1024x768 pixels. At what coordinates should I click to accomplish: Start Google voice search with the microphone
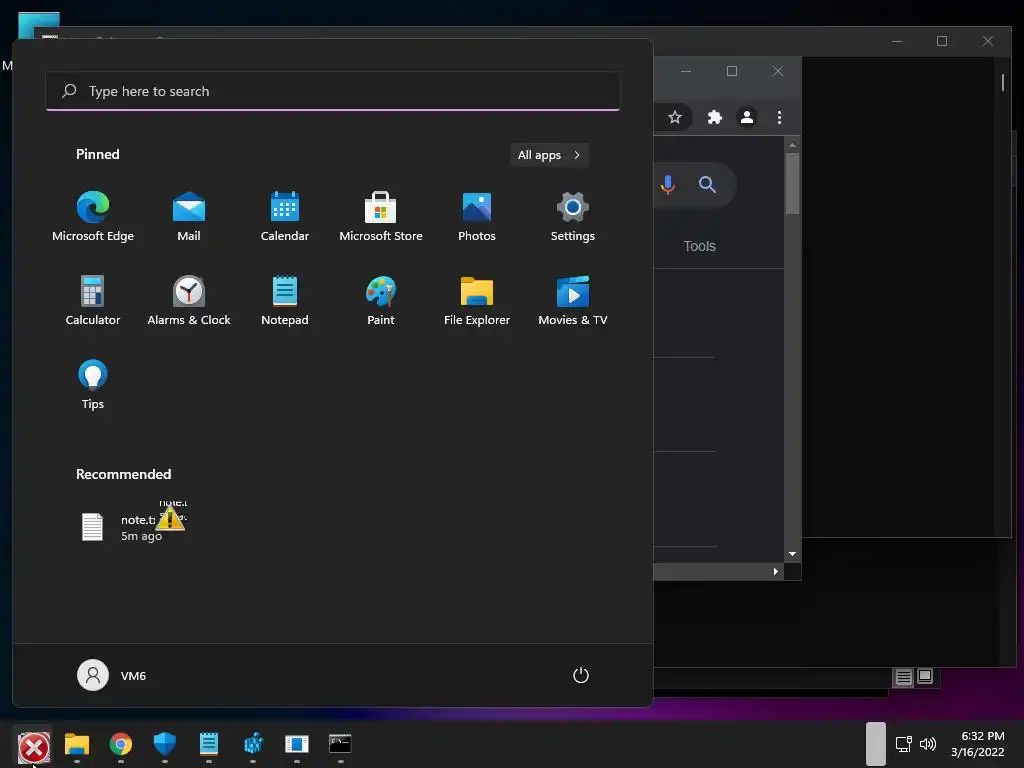click(x=667, y=185)
